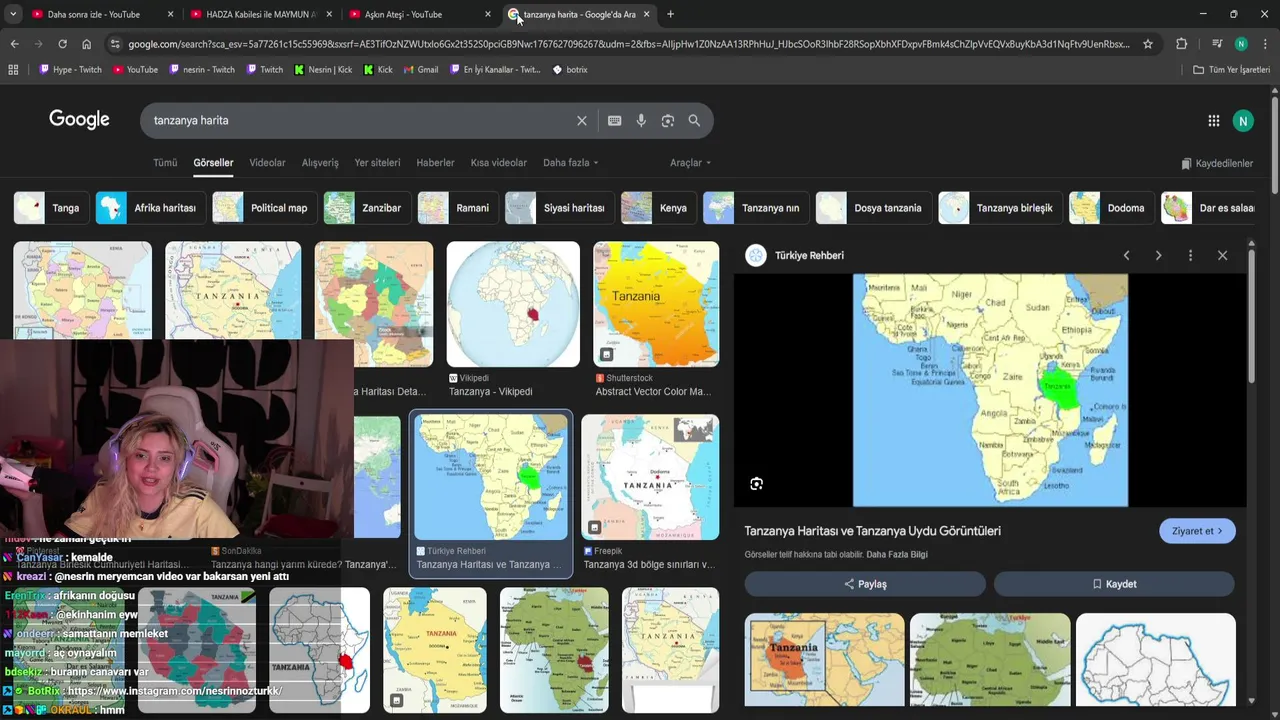Click the magnifier search icon
Screen dimensions: 1280x720
click(x=694, y=120)
